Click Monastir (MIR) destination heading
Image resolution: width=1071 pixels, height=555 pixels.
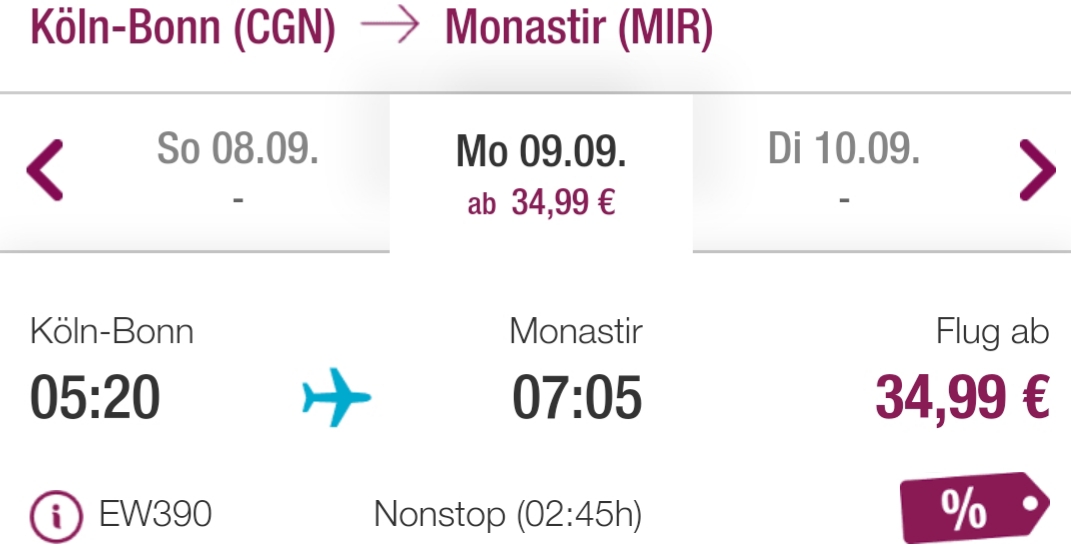point(579,27)
